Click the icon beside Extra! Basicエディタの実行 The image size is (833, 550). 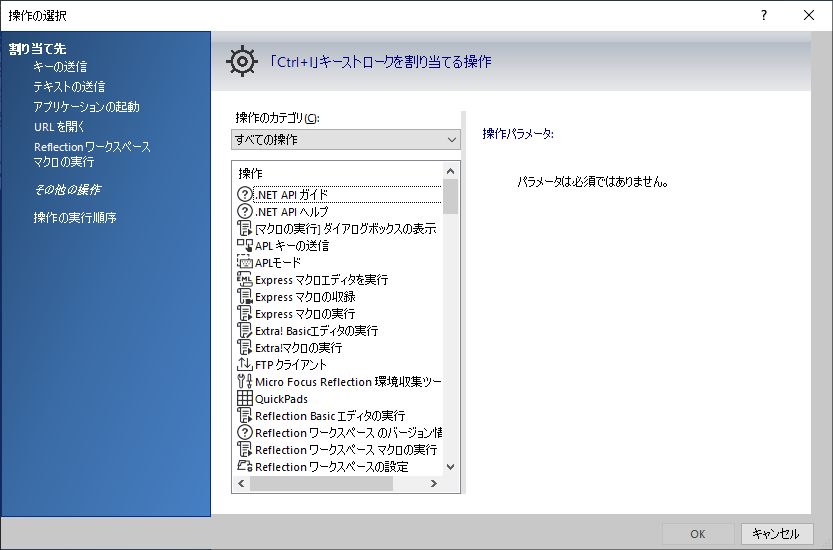pos(244,331)
